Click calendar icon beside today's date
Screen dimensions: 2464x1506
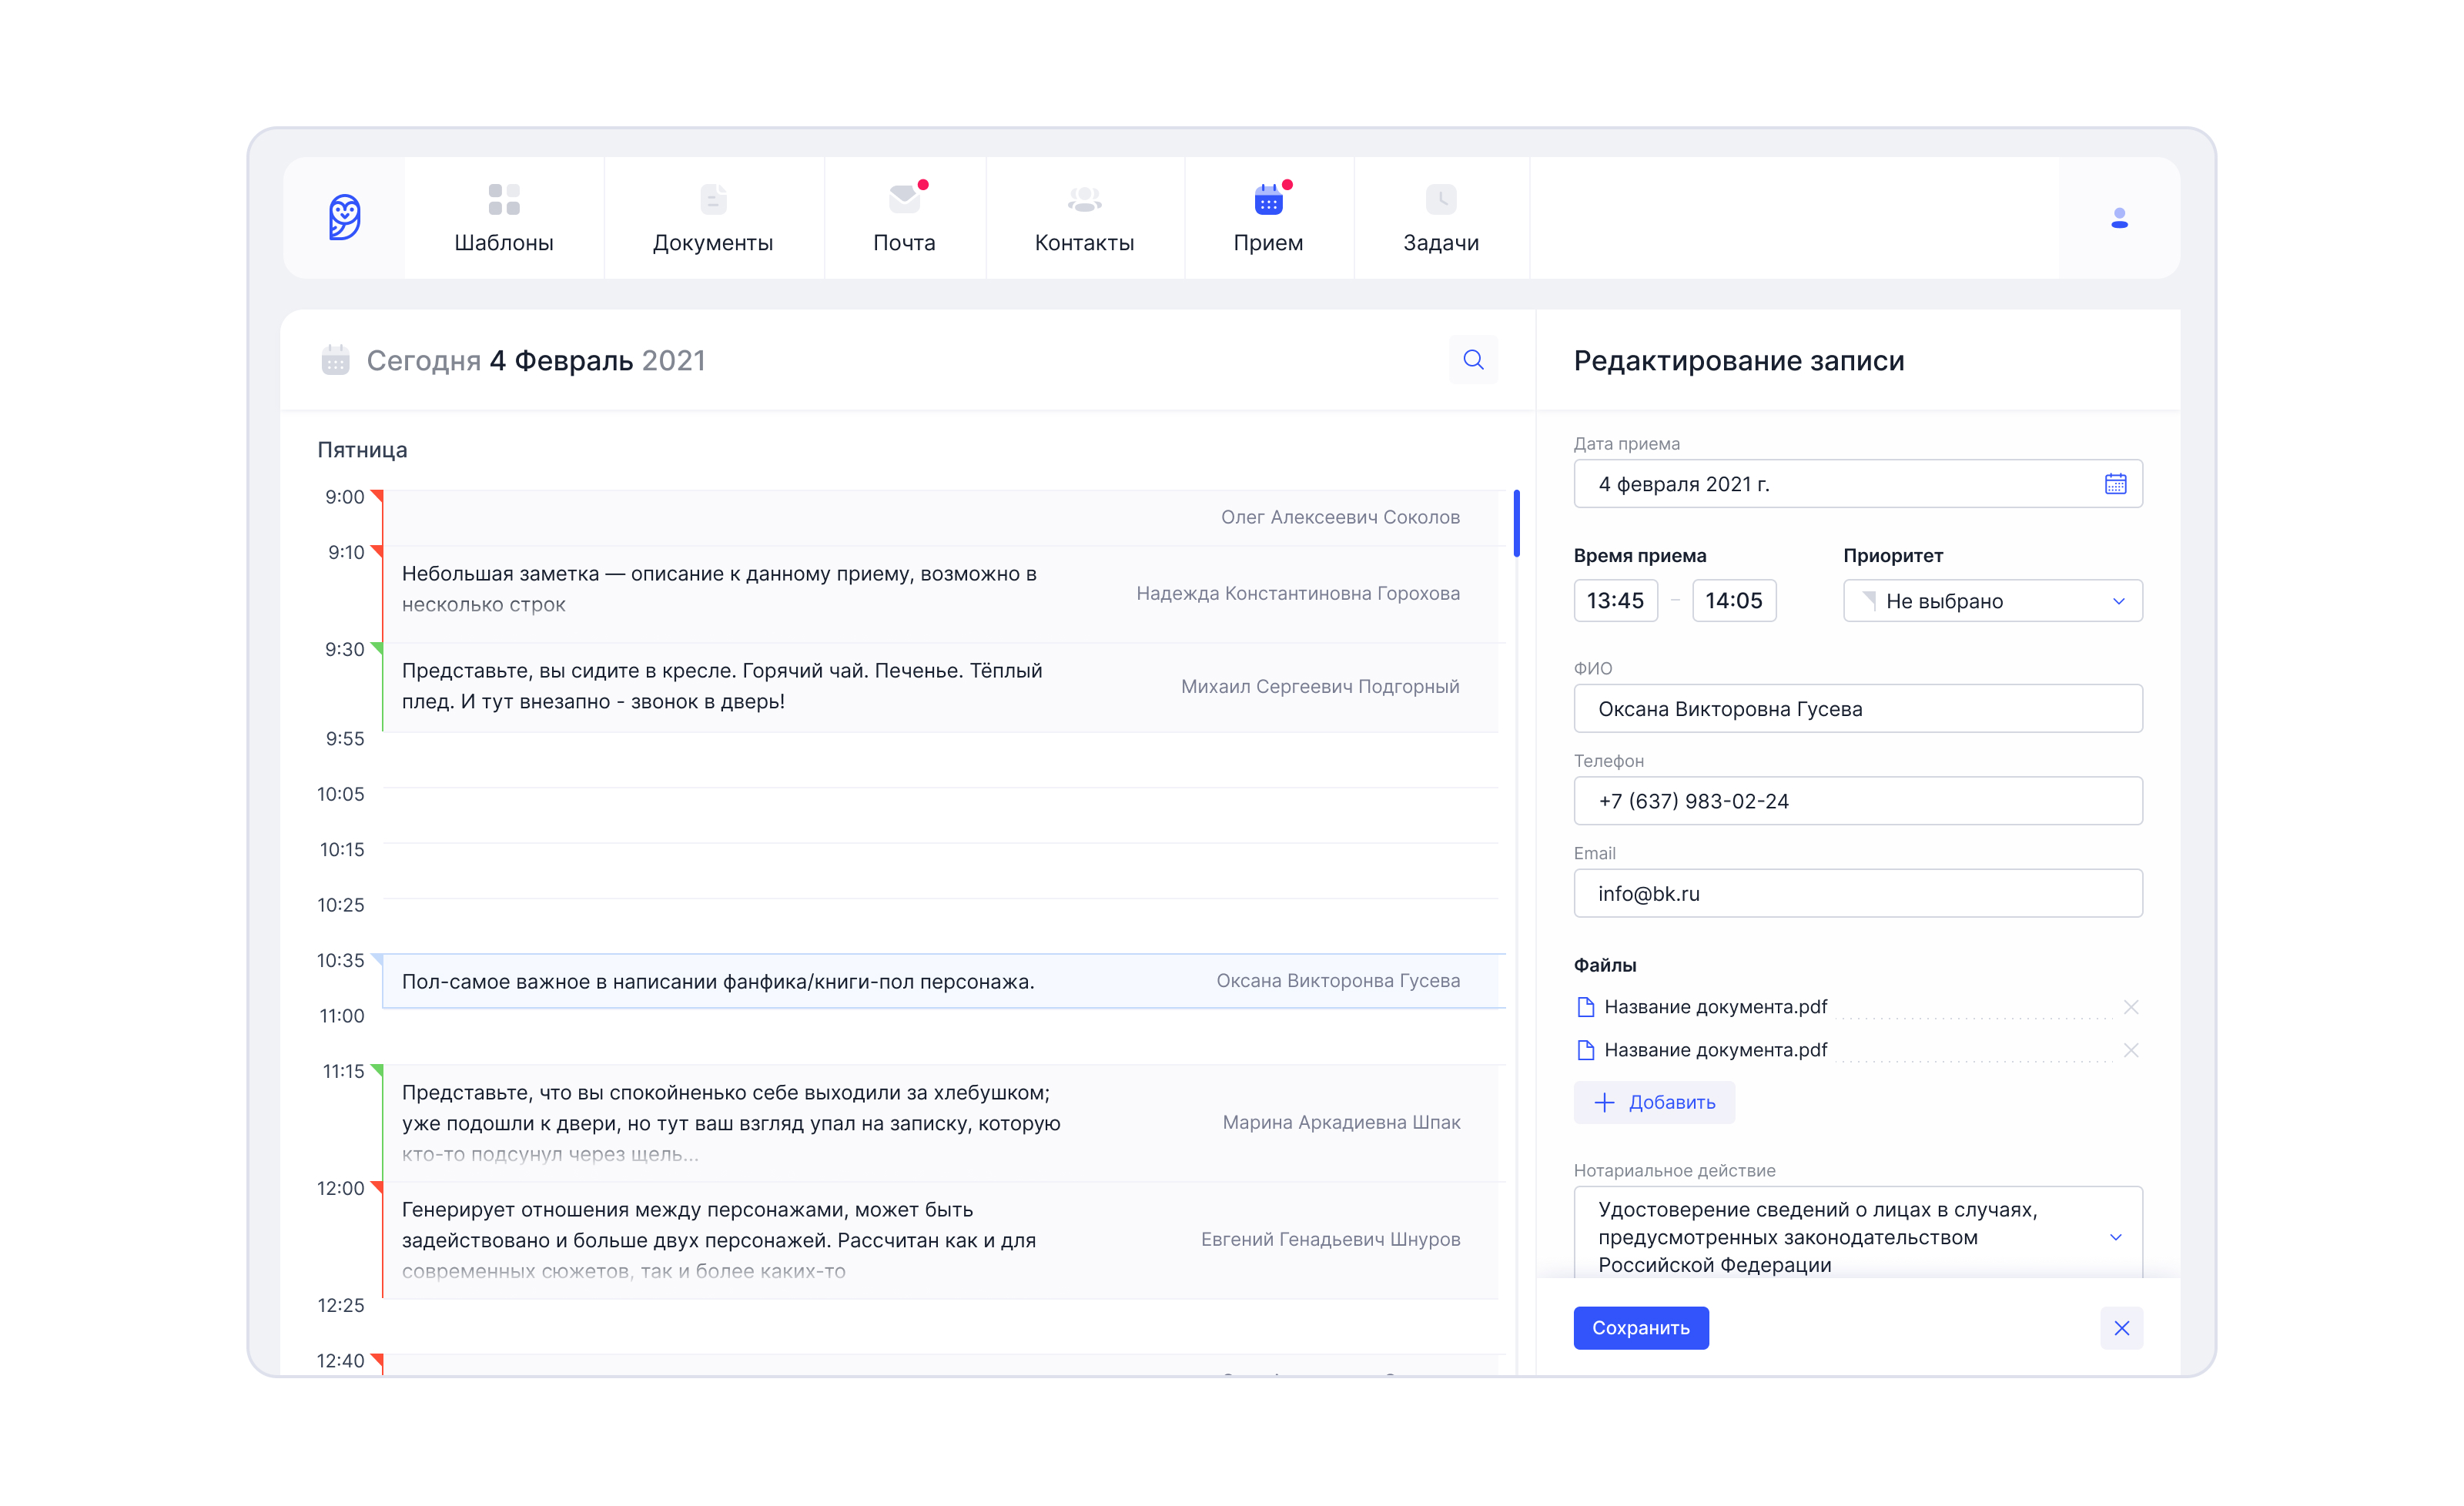coord(335,360)
